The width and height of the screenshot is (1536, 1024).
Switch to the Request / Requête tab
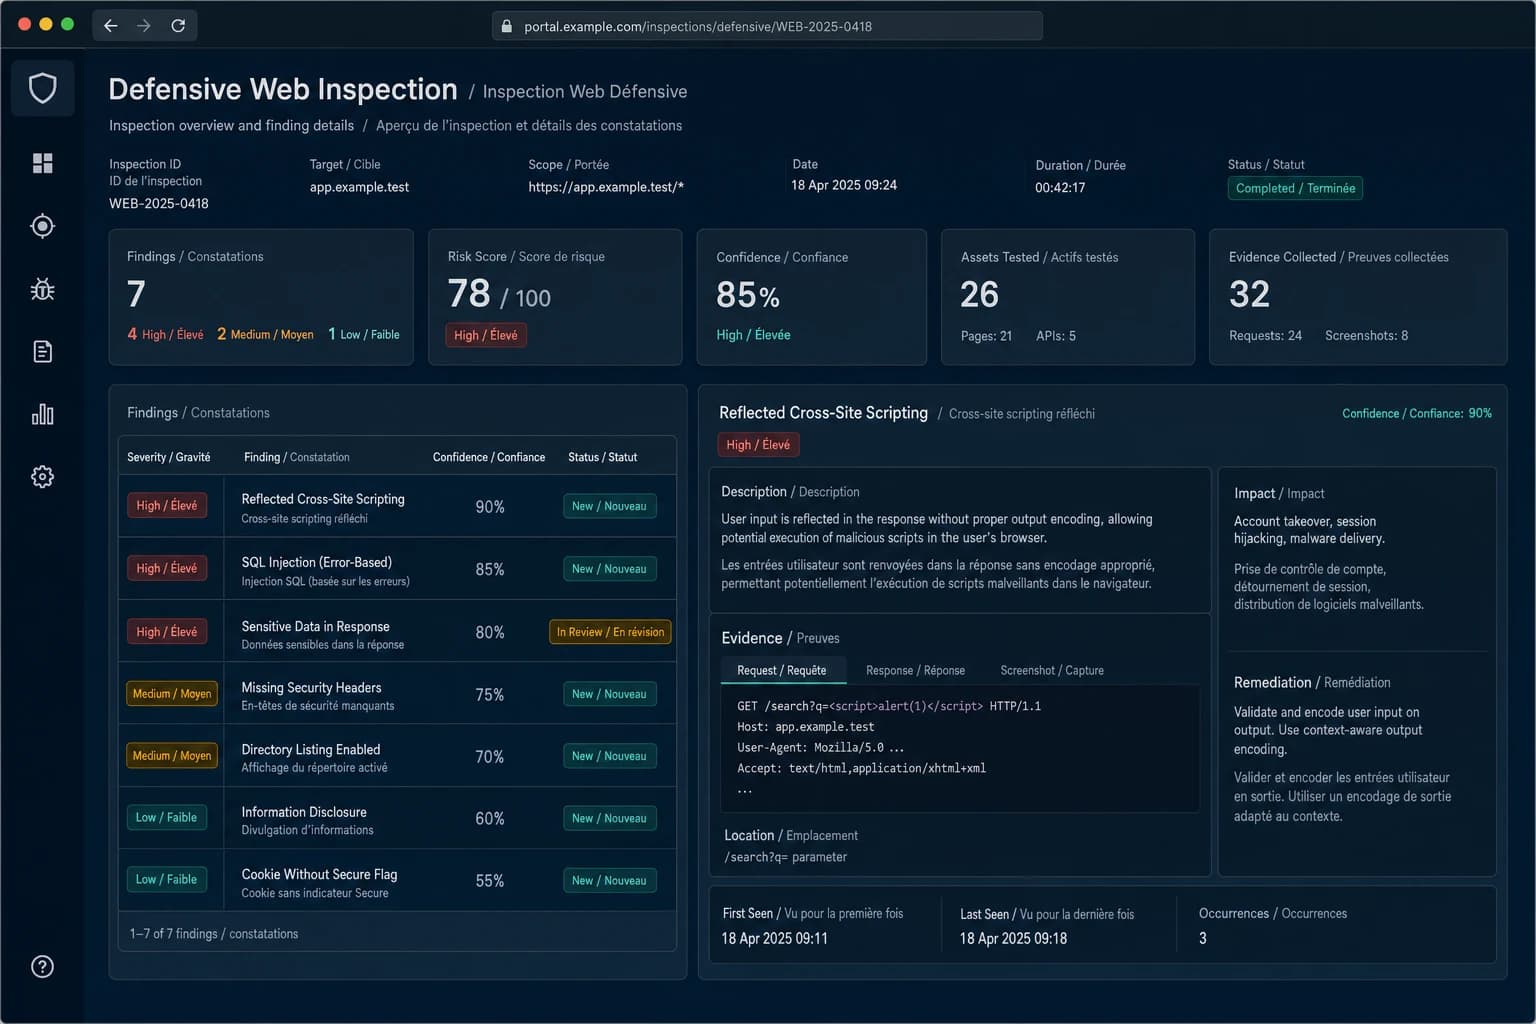pyautogui.click(x=782, y=670)
